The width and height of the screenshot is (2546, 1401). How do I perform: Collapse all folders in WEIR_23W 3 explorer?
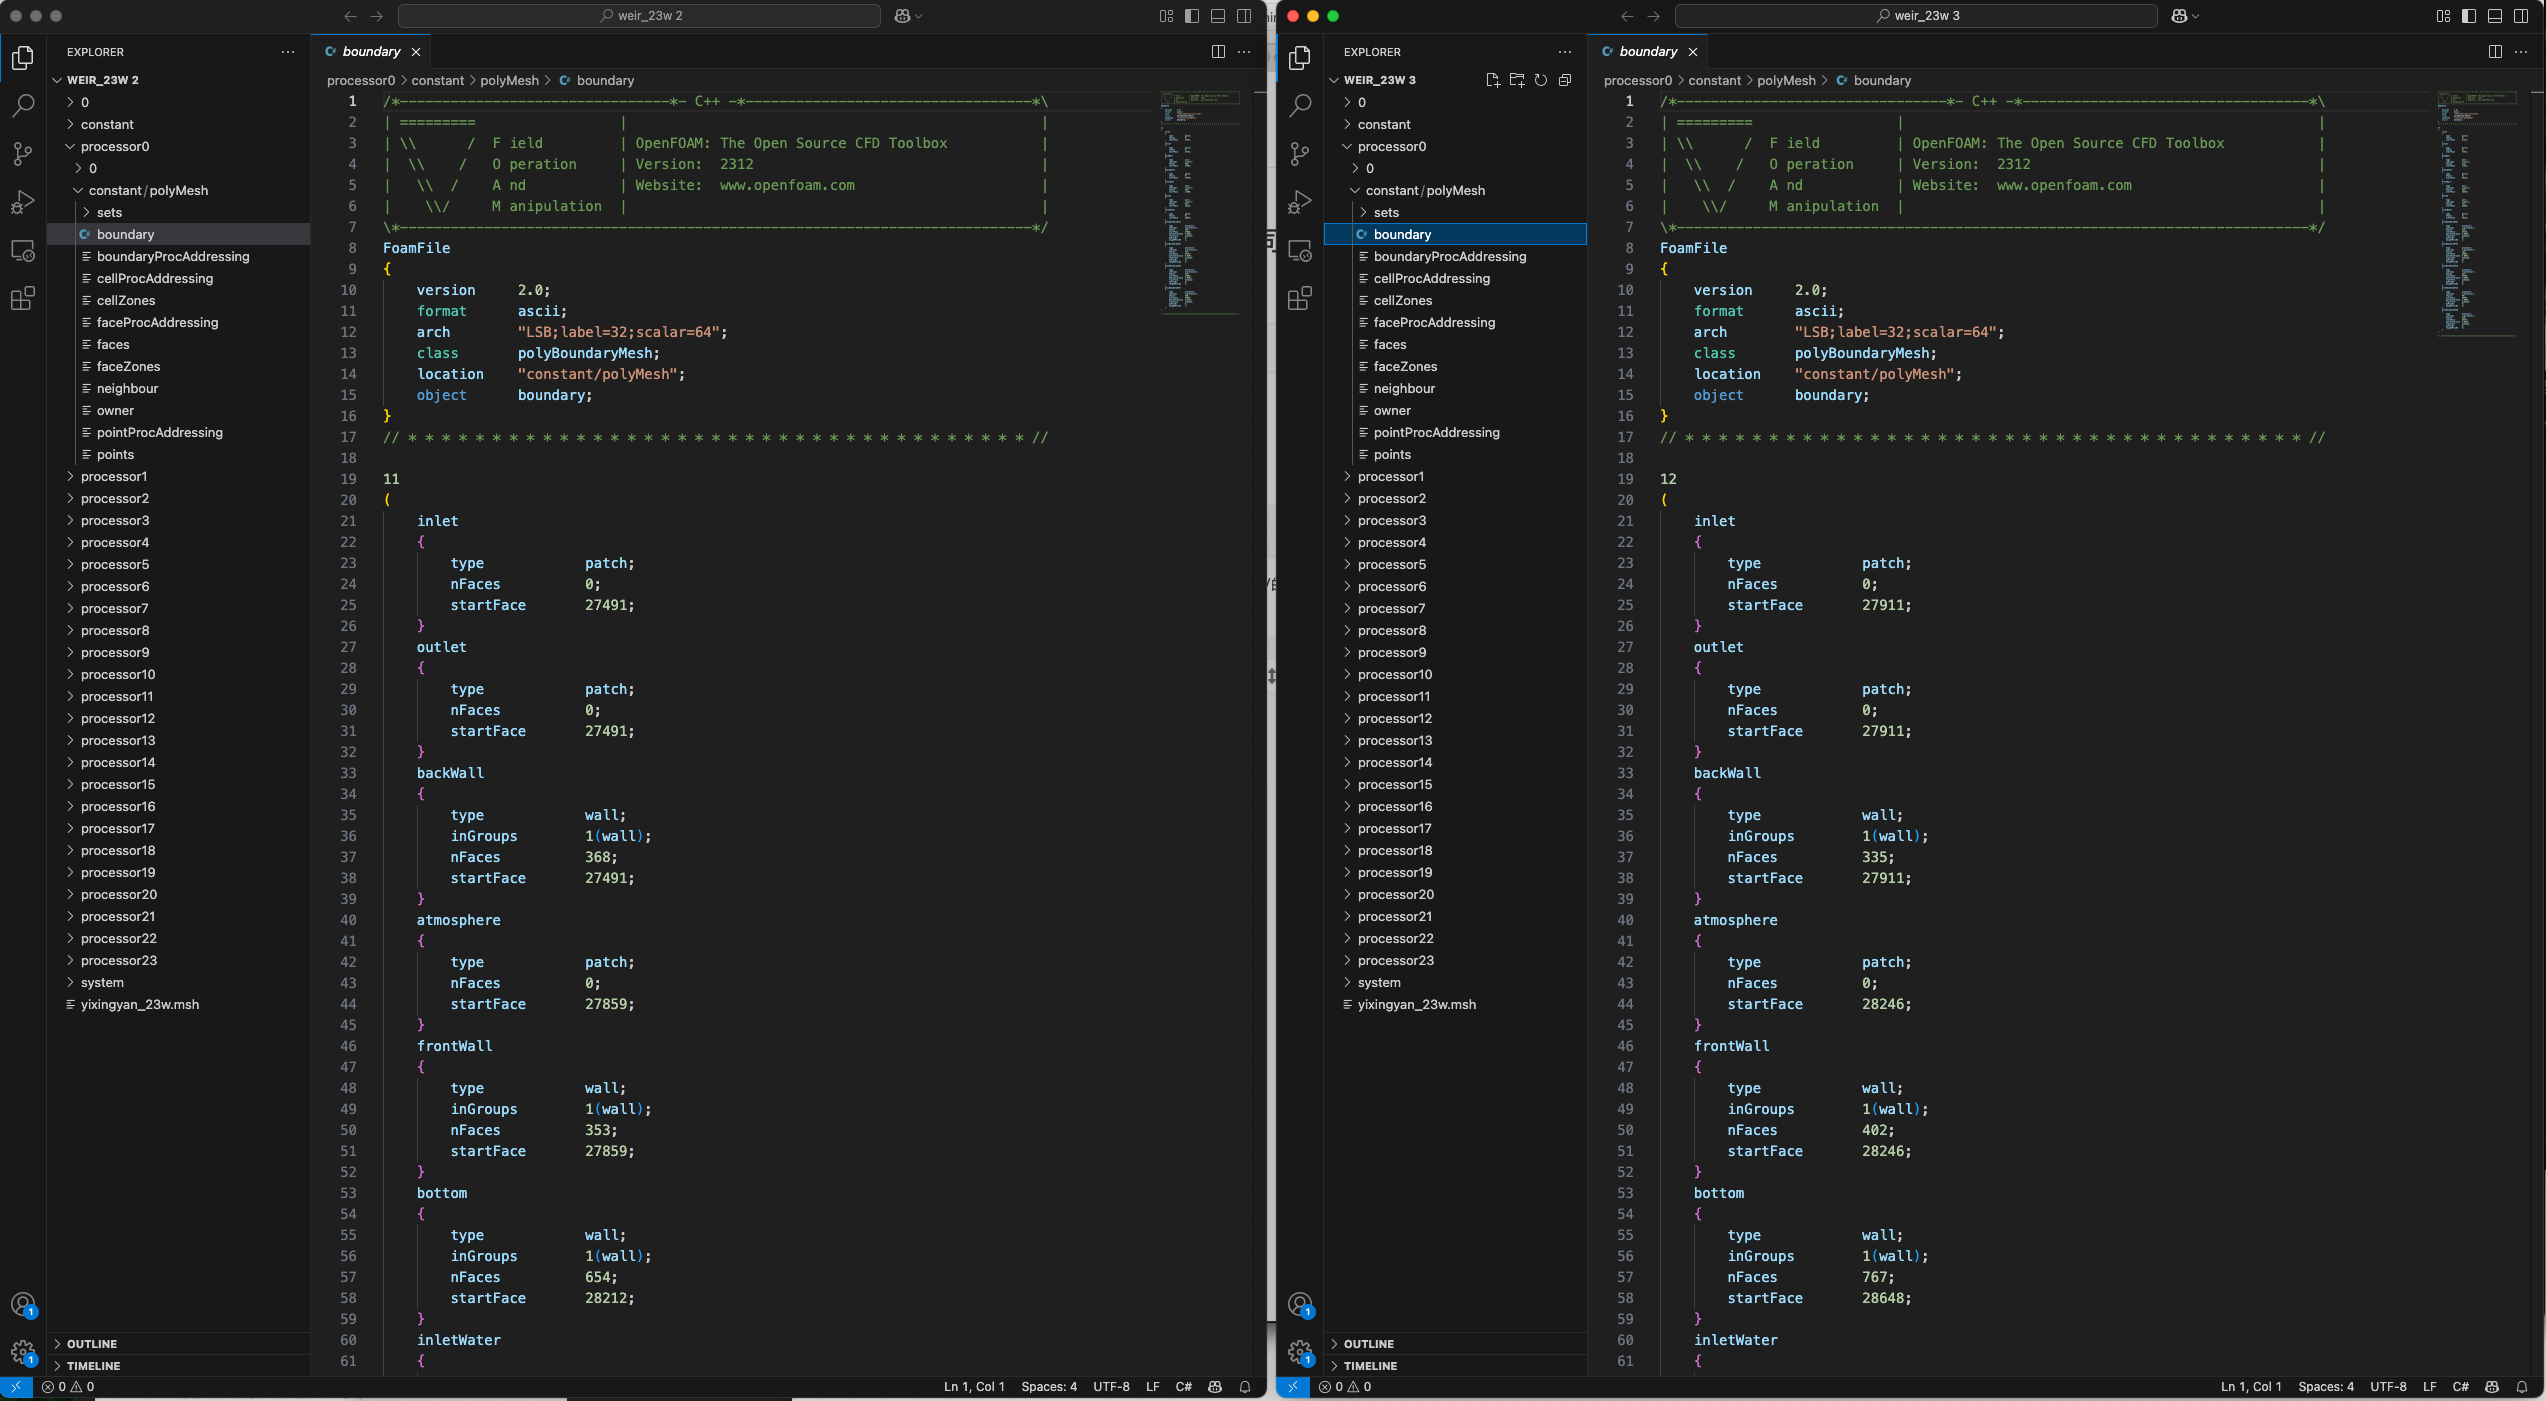(1565, 80)
